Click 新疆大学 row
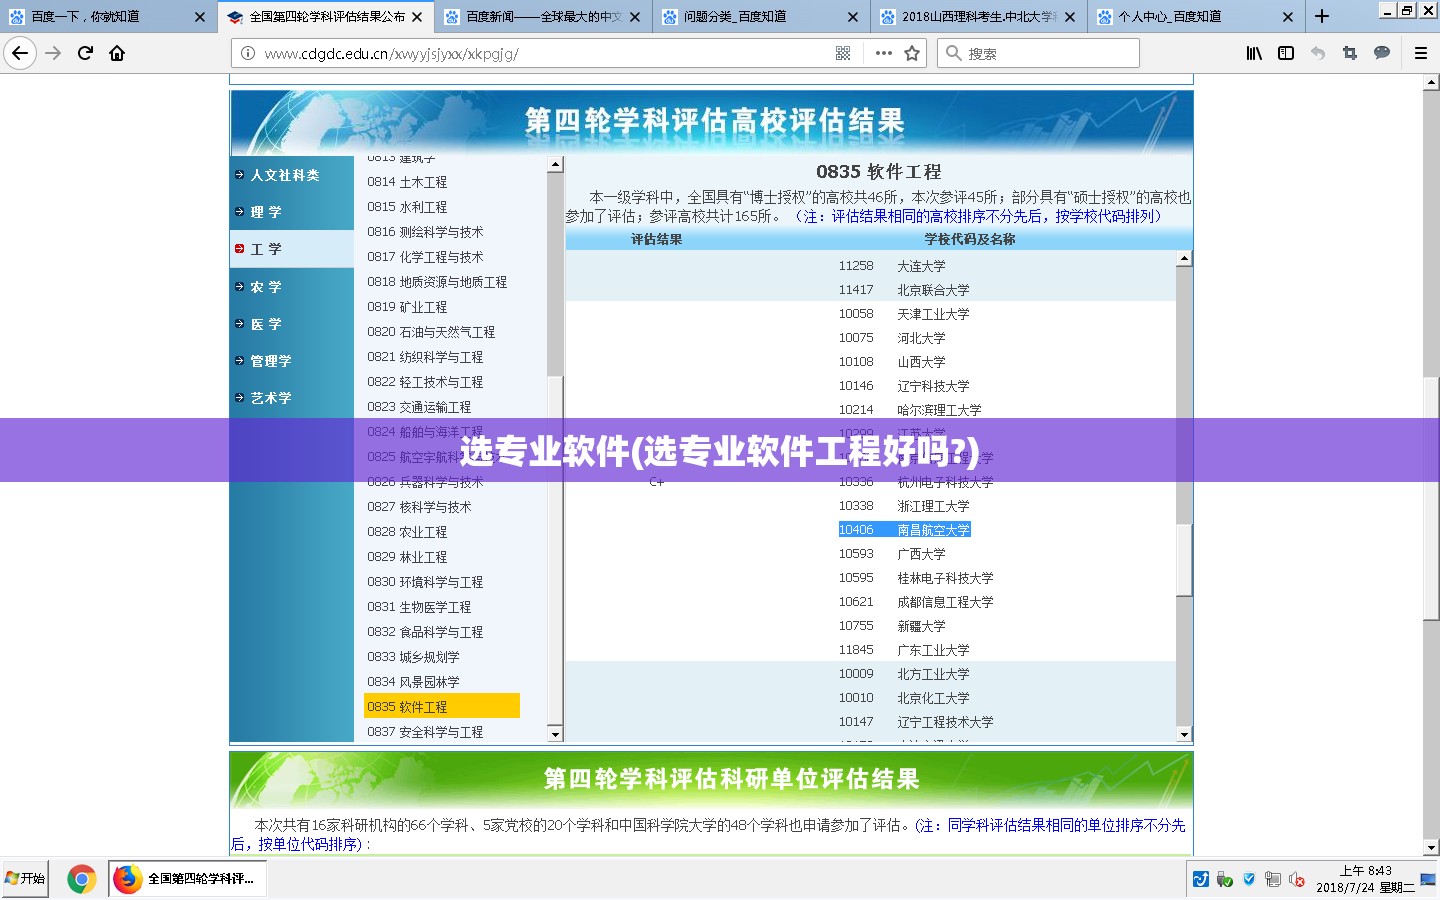 tap(921, 626)
